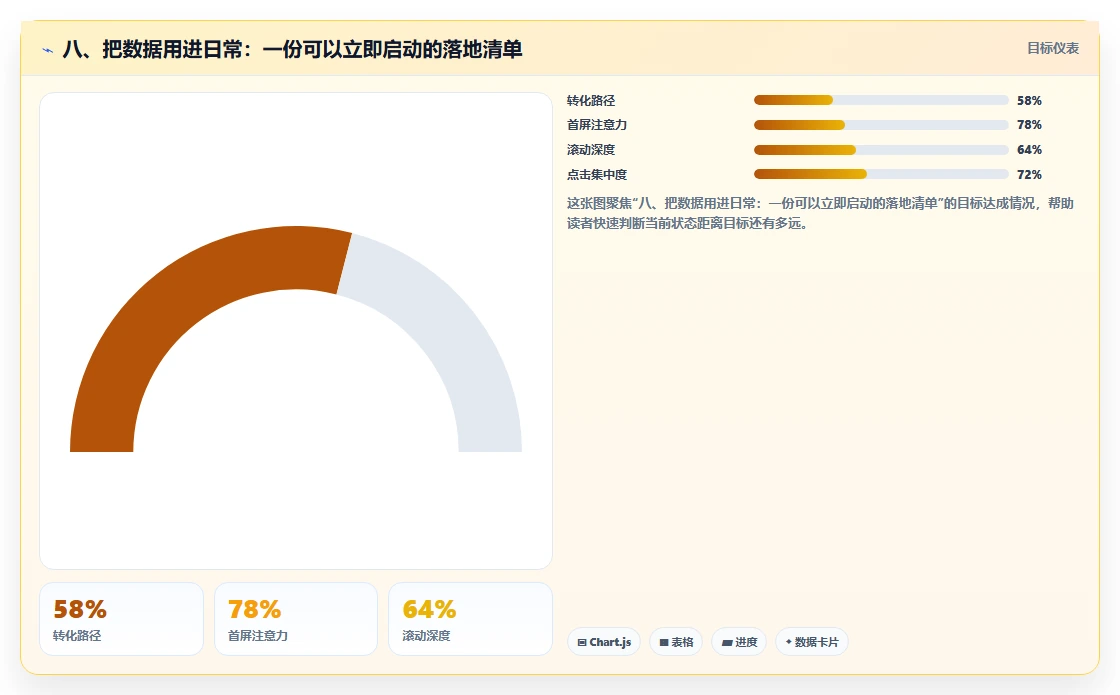Click the 点击集中度 row label

click(x=597, y=174)
